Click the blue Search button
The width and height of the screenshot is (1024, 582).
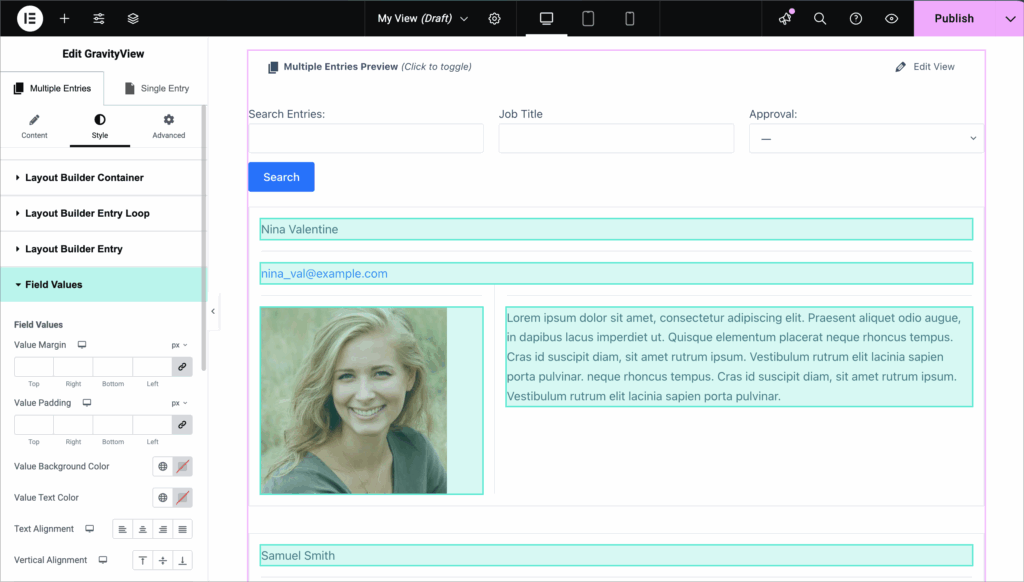(281, 177)
